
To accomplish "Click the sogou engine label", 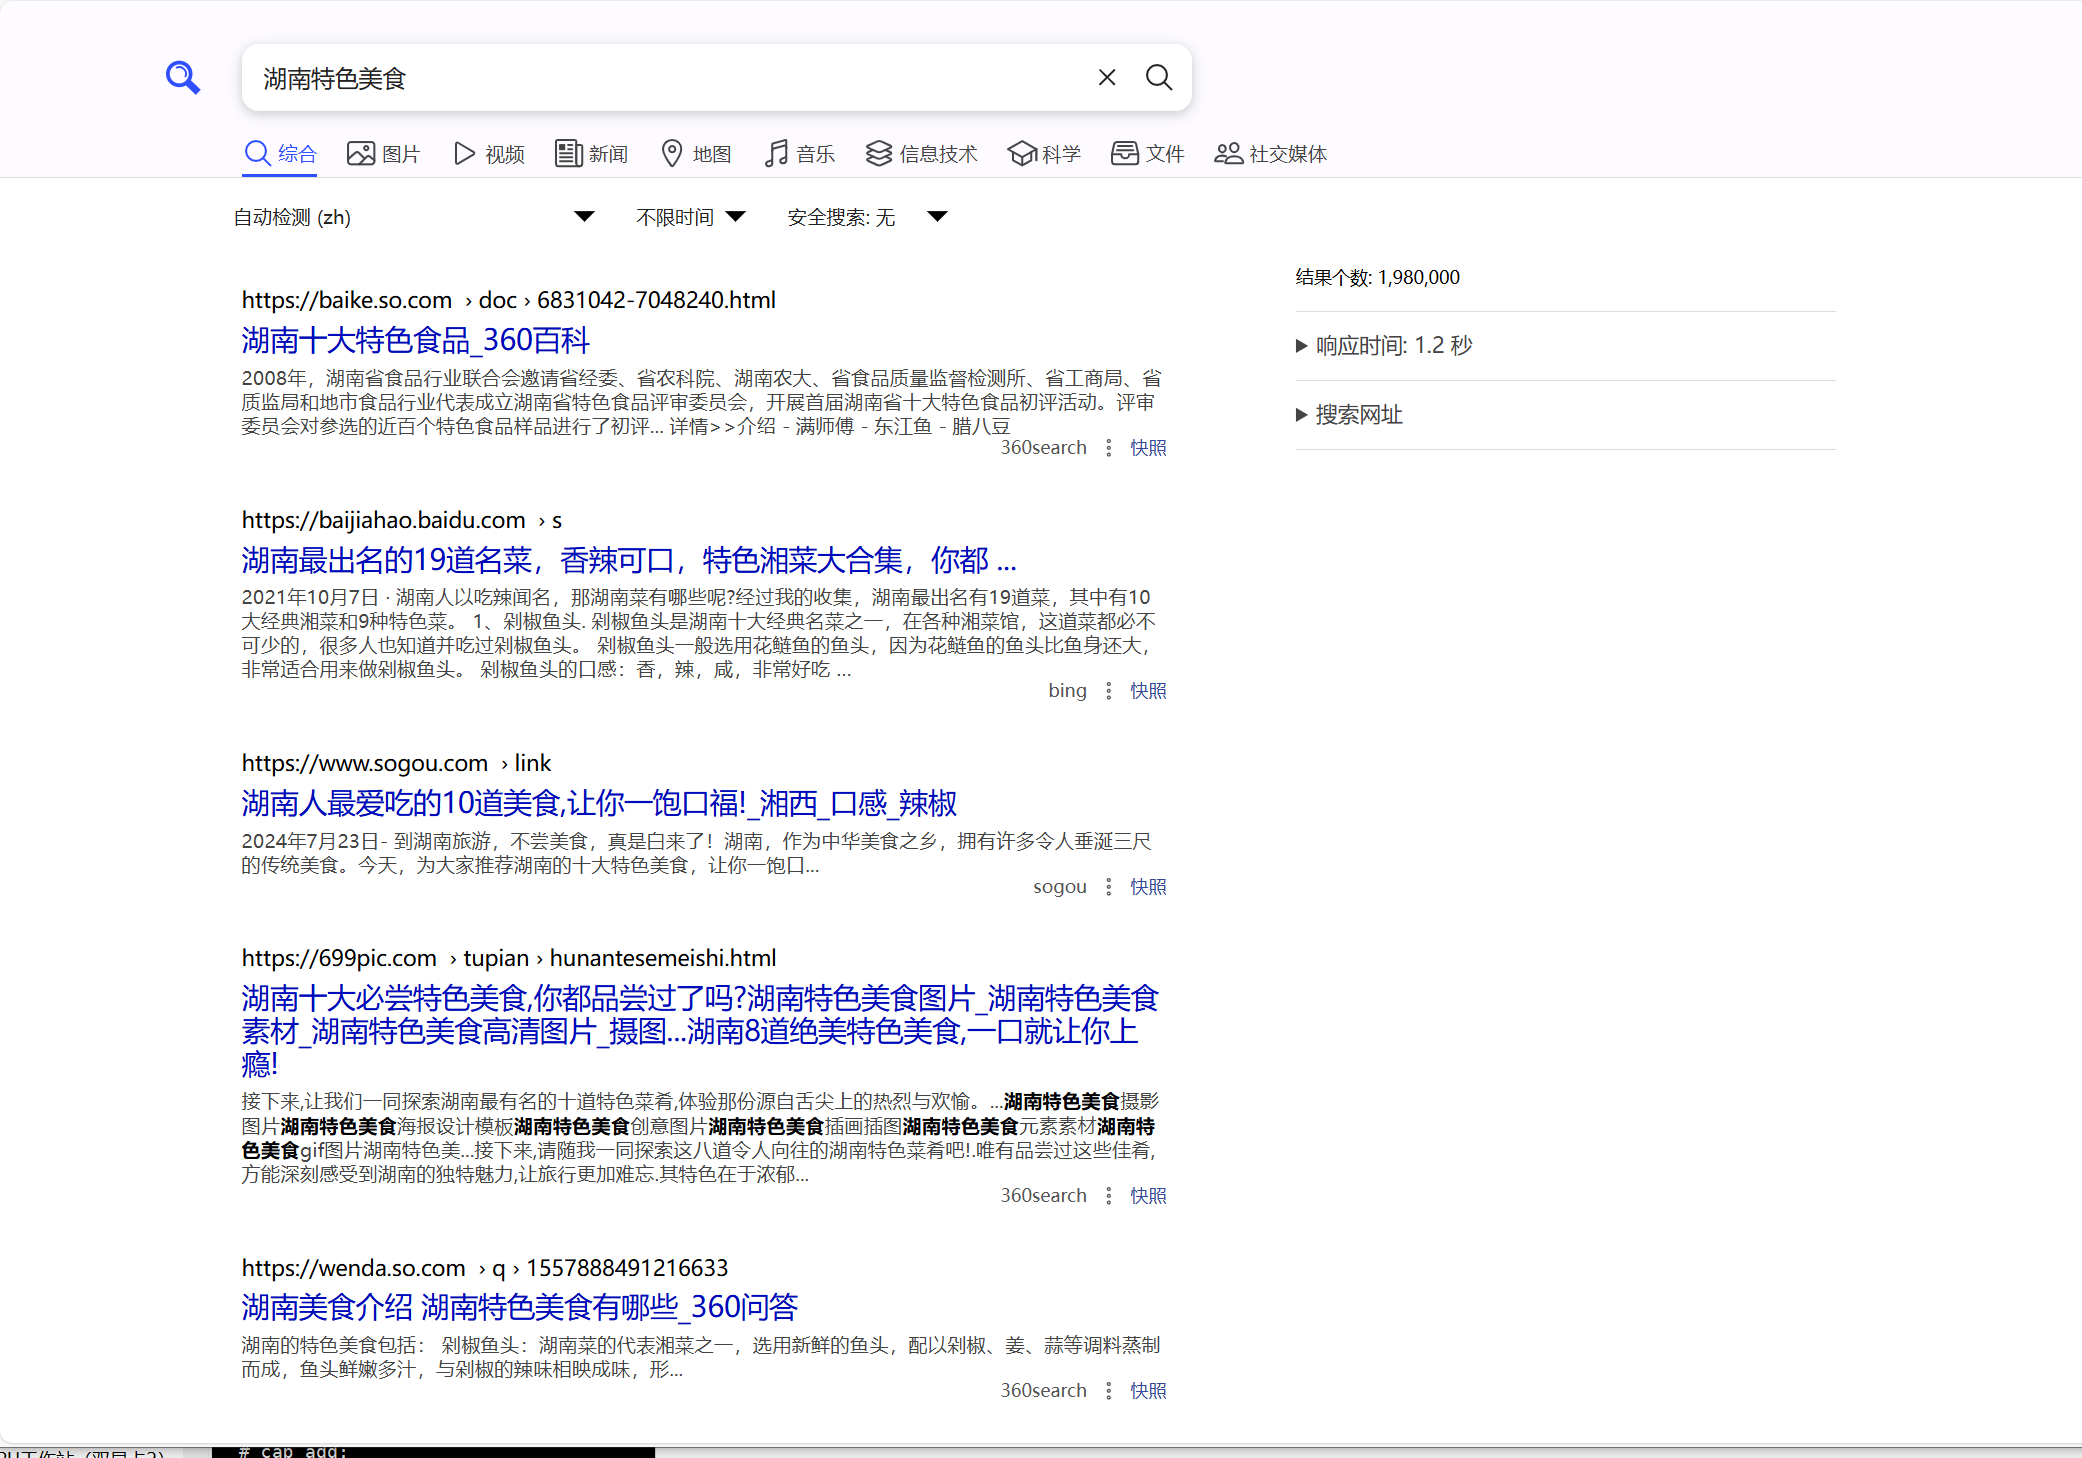I will (x=1060, y=887).
